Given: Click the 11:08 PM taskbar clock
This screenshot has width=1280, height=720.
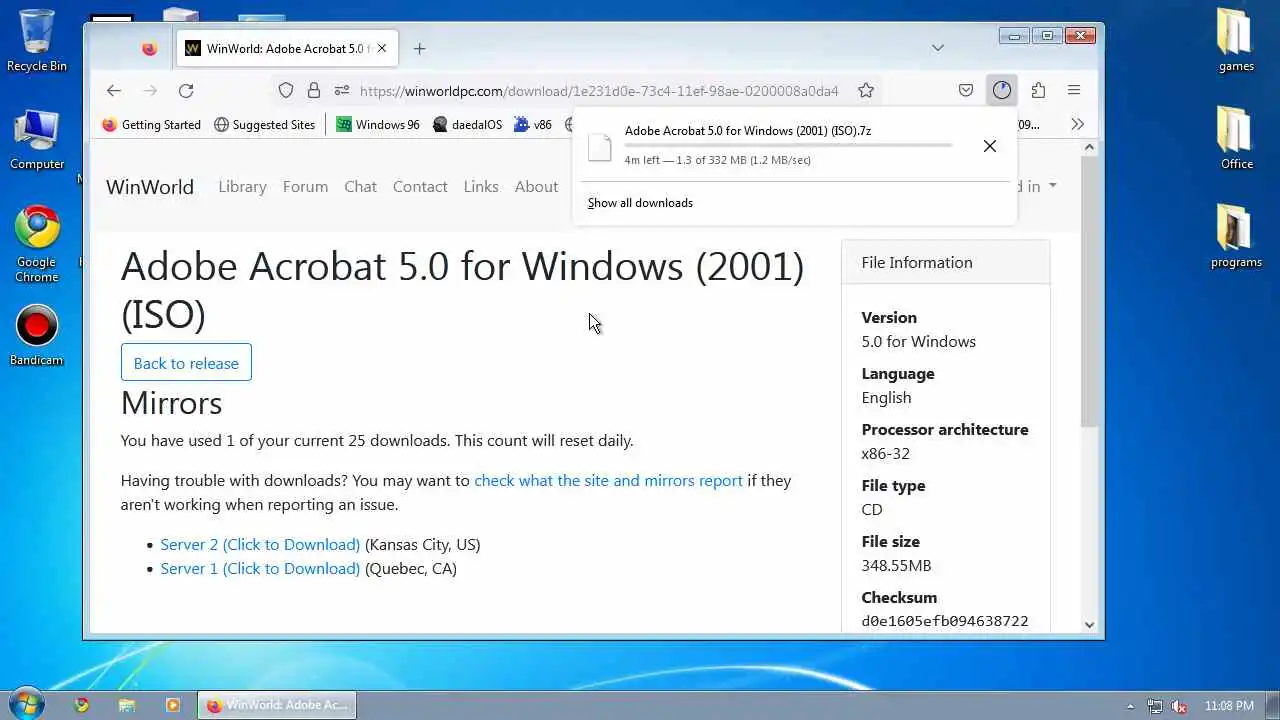Looking at the screenshot, I should click(x=1229, y=706).
